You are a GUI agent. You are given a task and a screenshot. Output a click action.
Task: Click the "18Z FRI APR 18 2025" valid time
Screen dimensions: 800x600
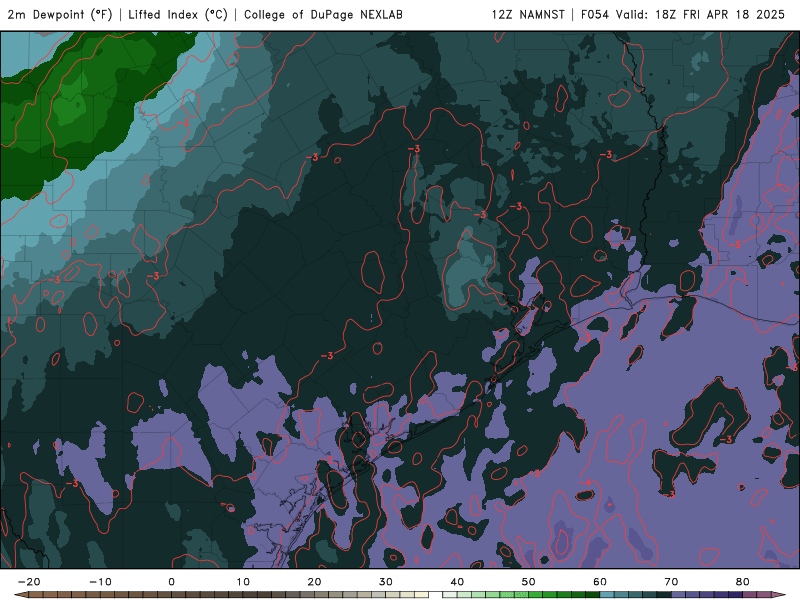click(x=720, y=14)
